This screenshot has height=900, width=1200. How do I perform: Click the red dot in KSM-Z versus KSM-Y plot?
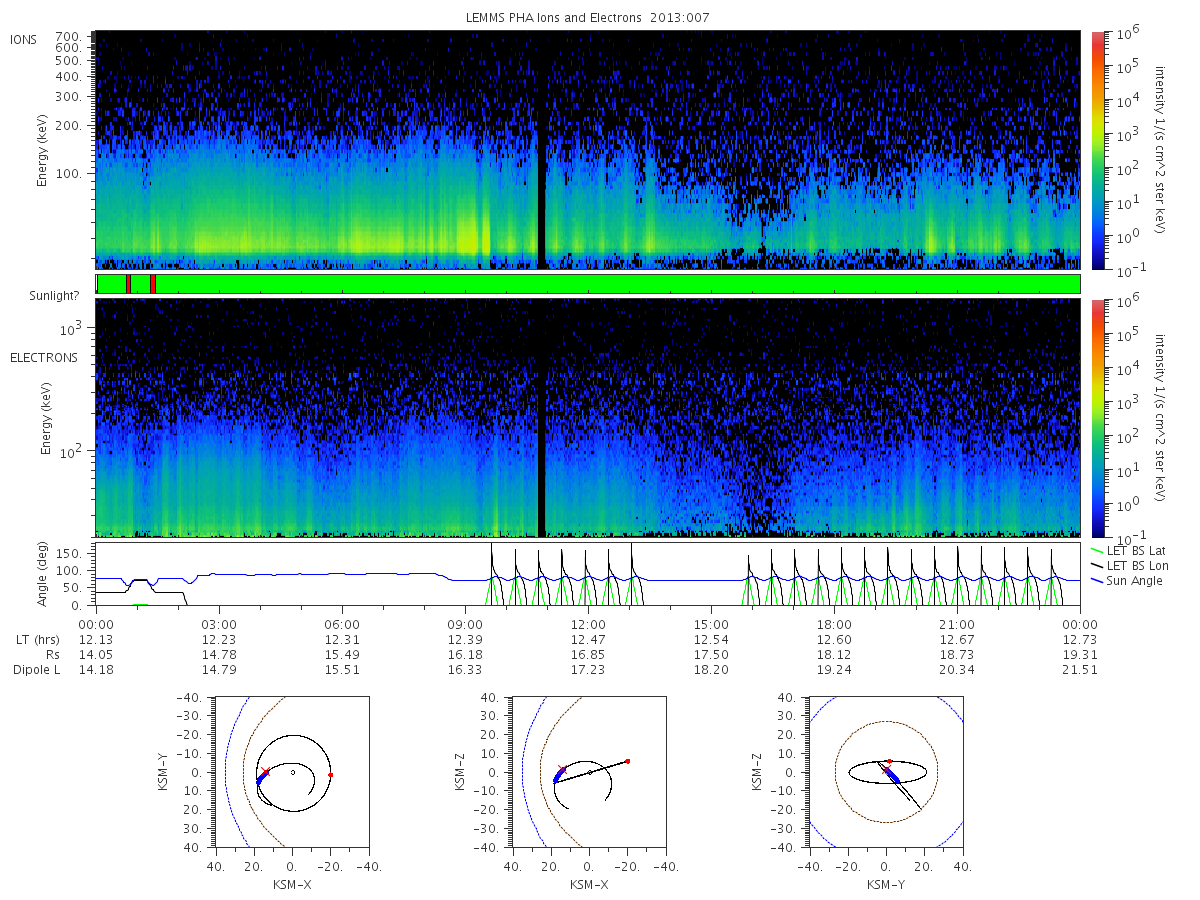[889, 761]
